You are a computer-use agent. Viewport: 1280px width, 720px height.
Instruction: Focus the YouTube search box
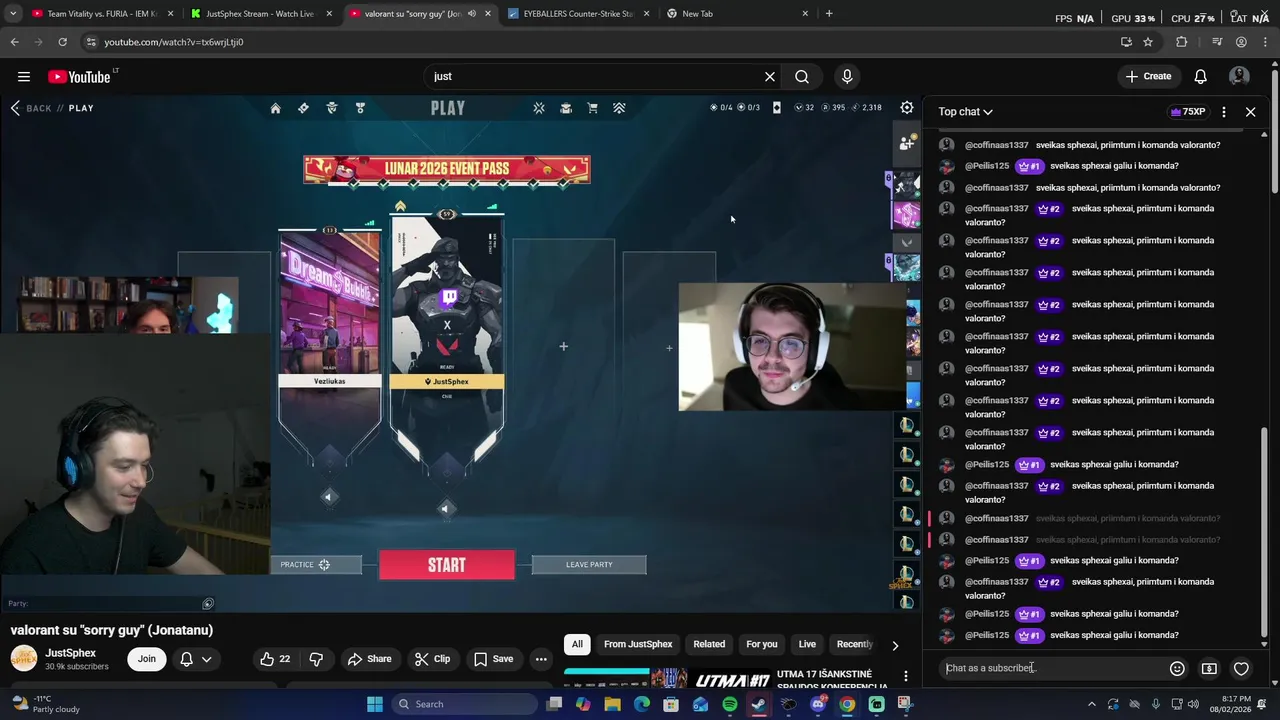[594, 77]
